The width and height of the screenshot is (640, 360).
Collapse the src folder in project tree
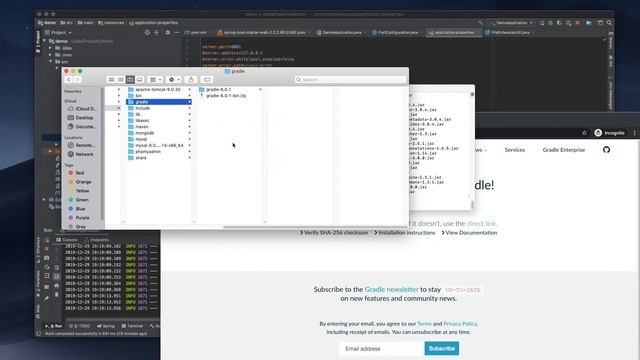coord(51,61)
